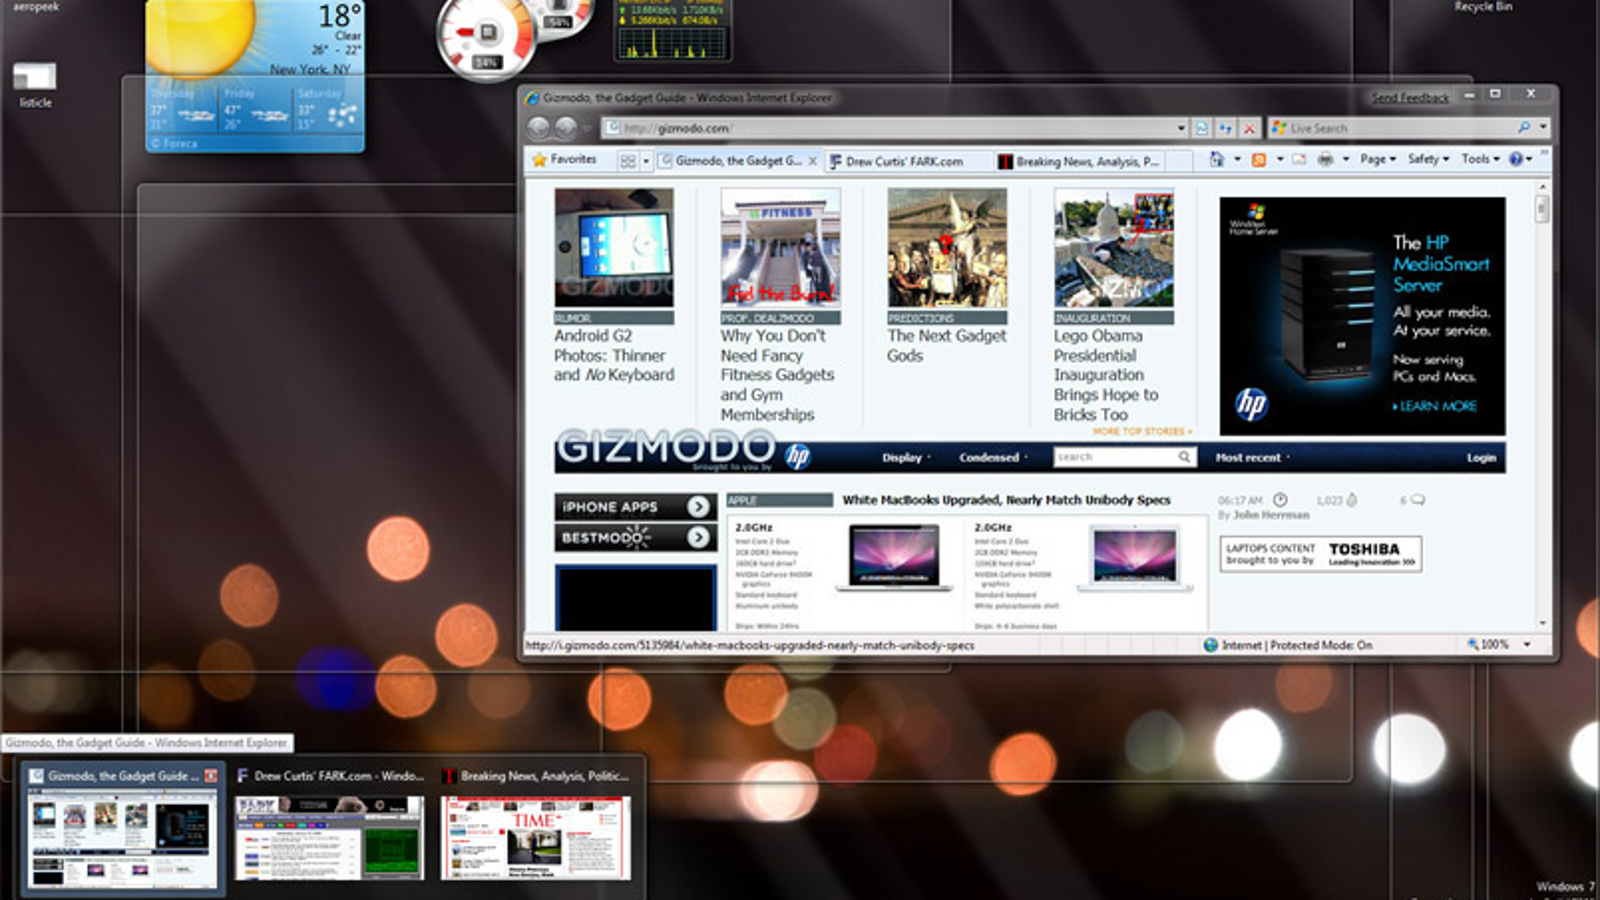Open the search provider dropdown arrow
The height and width of the screenshot is (900, 1600).
(1543, 128)
